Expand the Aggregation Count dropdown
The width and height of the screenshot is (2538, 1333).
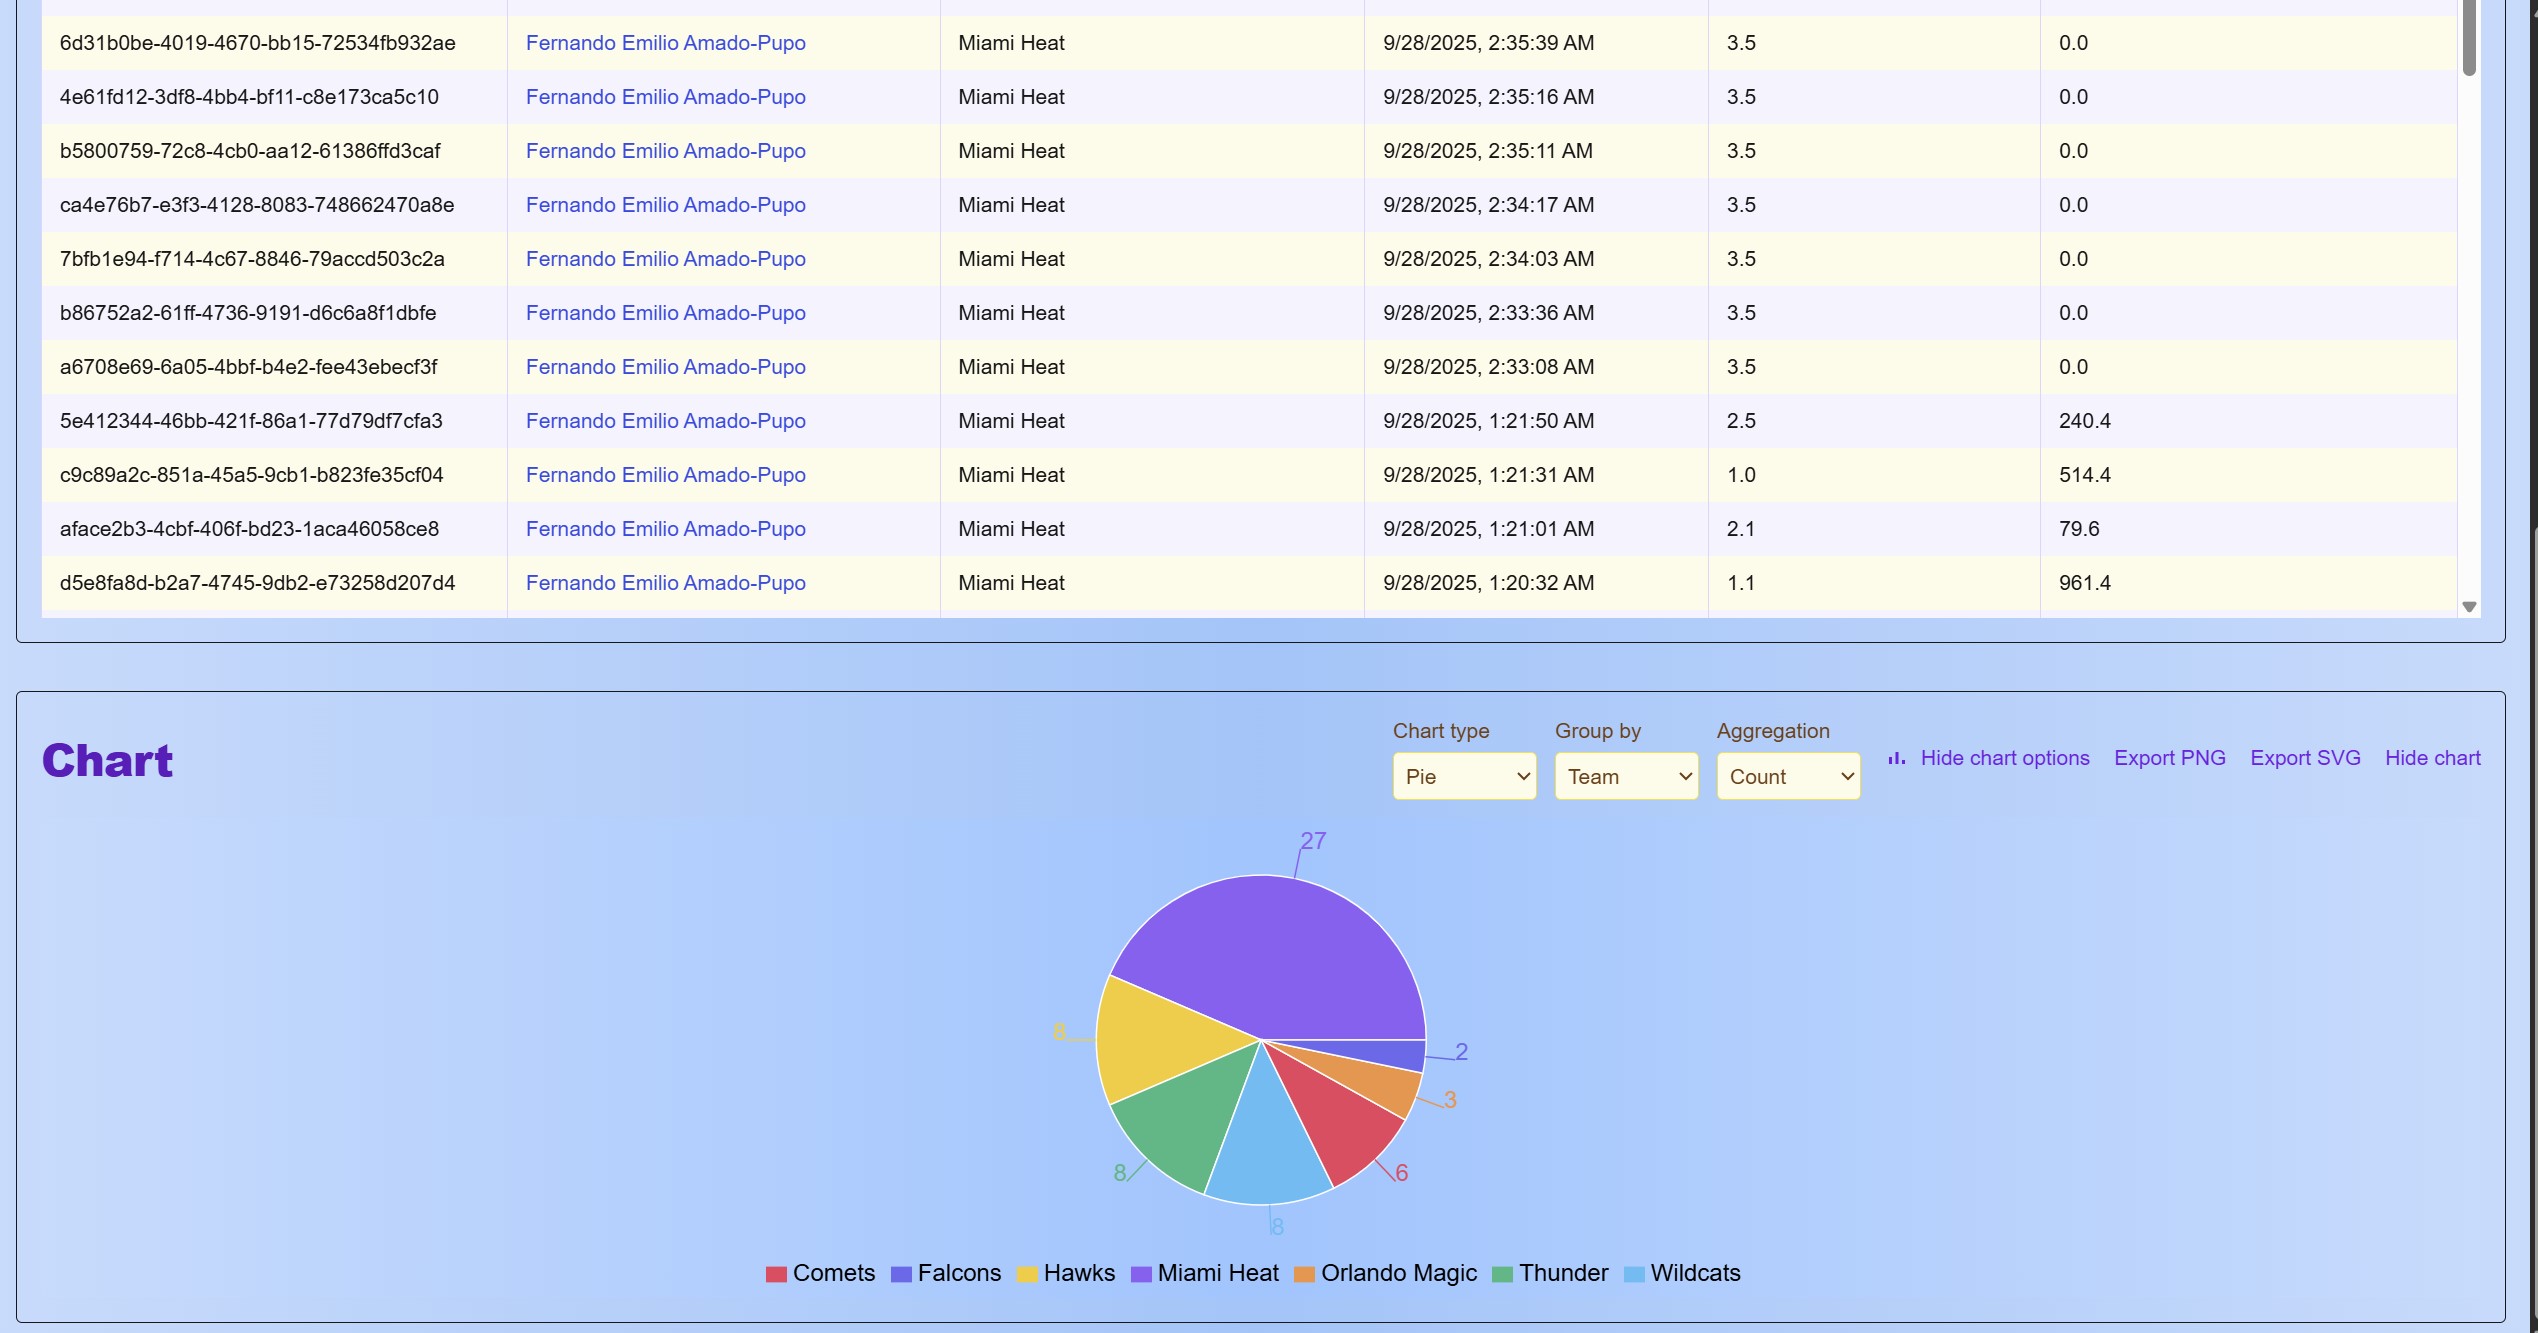1788,777
